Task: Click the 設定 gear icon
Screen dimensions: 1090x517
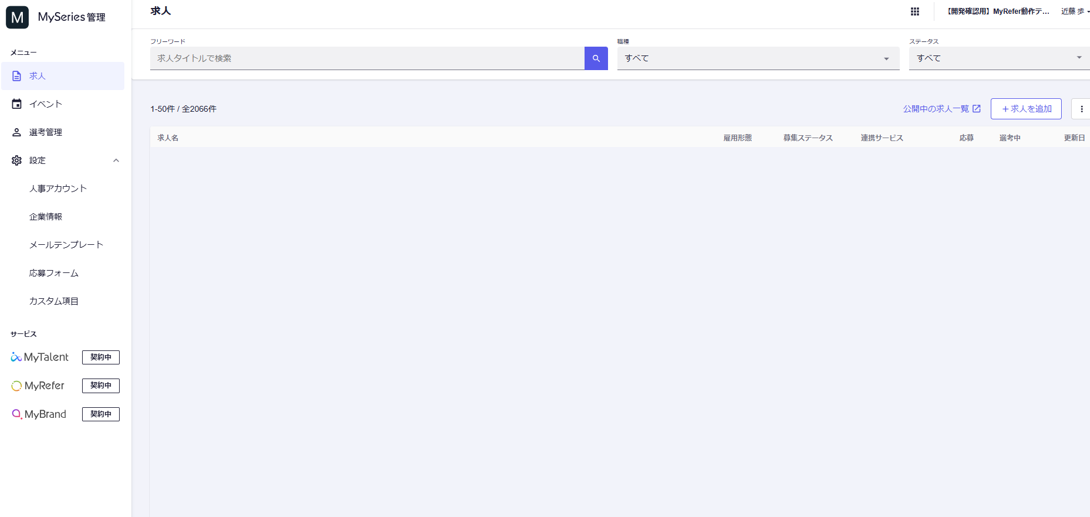Action: click(17, 160)
